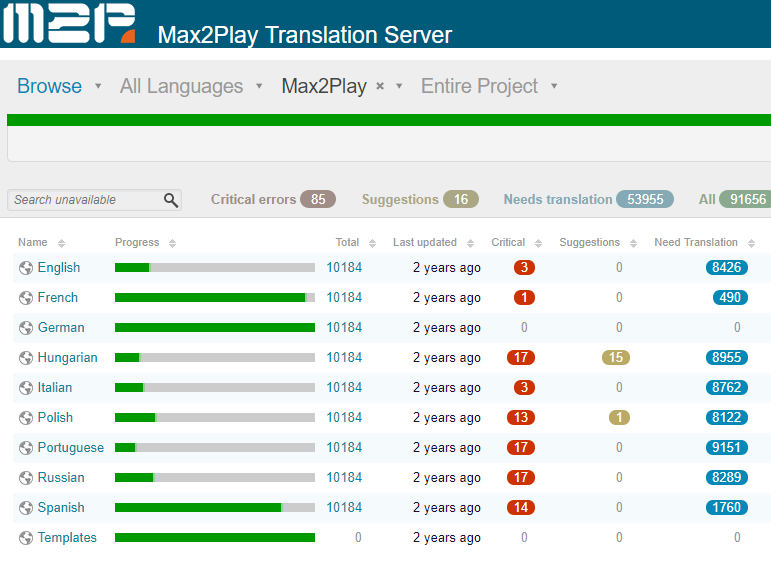Open the English language link

[x=59, y=268]
